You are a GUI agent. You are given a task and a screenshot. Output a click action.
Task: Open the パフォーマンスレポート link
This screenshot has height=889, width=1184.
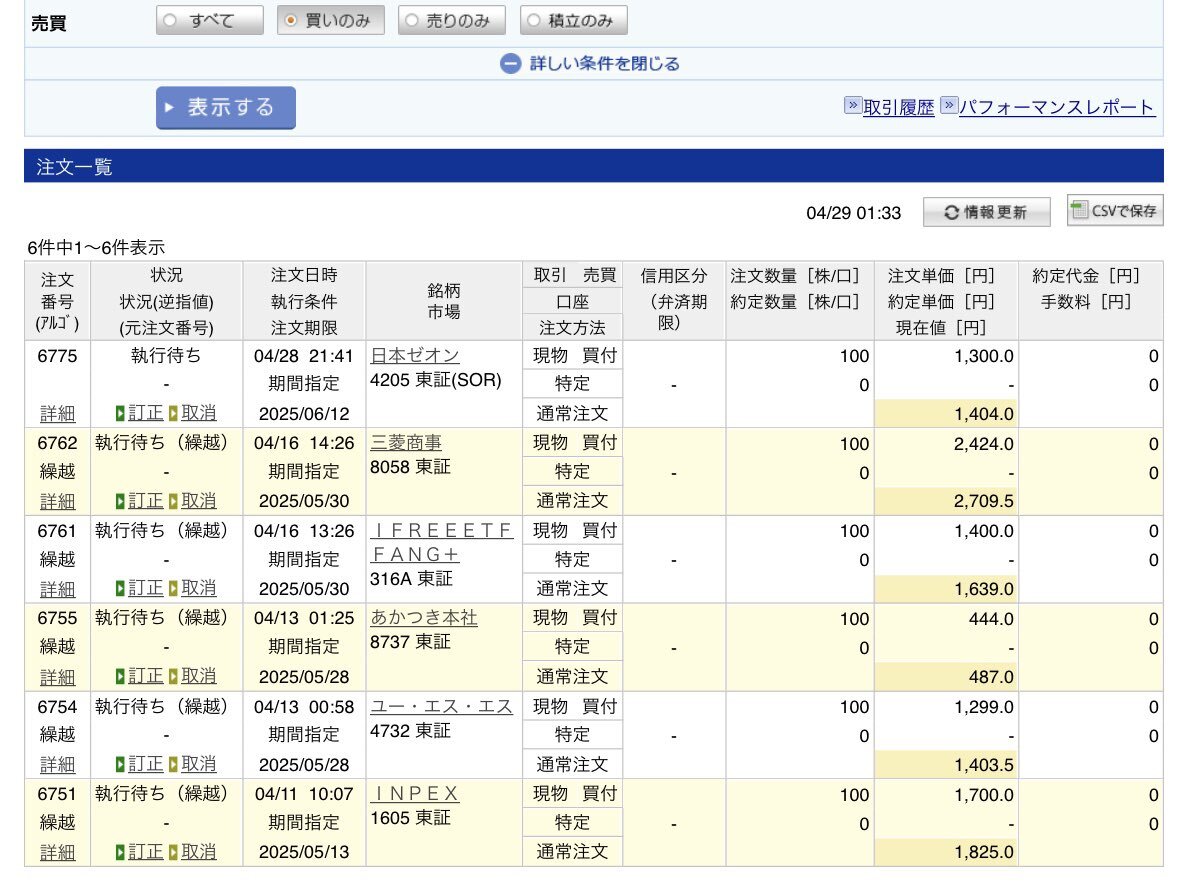click(x=1056, y=107)
